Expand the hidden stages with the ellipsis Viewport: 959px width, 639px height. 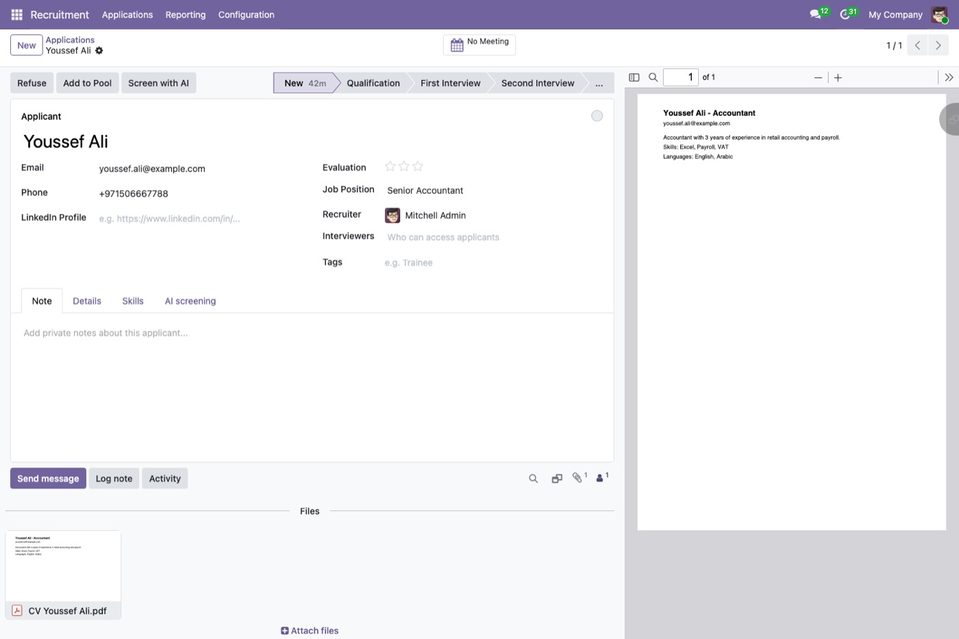tap(599, 83)
